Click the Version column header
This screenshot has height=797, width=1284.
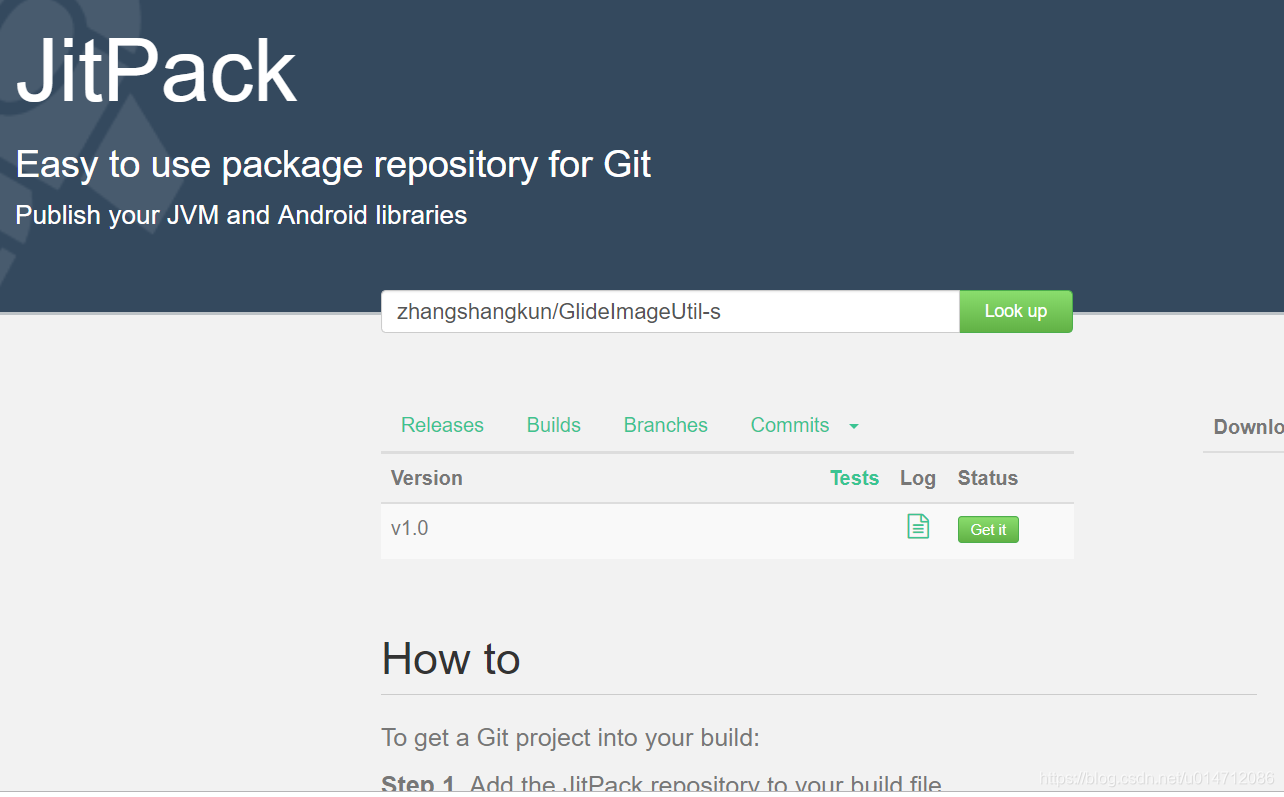427,478
